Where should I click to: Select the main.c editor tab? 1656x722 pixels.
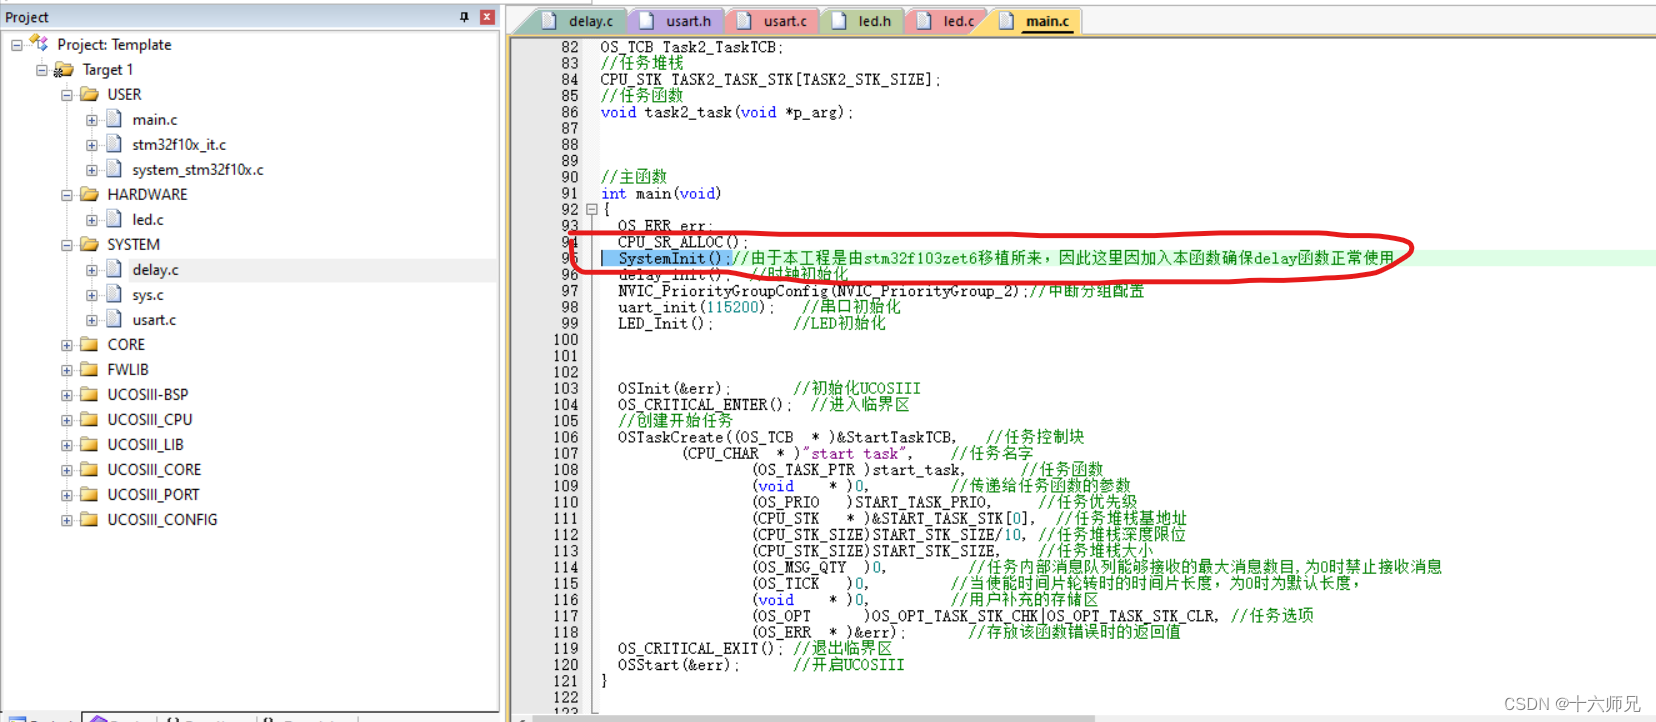point(1036,21)
